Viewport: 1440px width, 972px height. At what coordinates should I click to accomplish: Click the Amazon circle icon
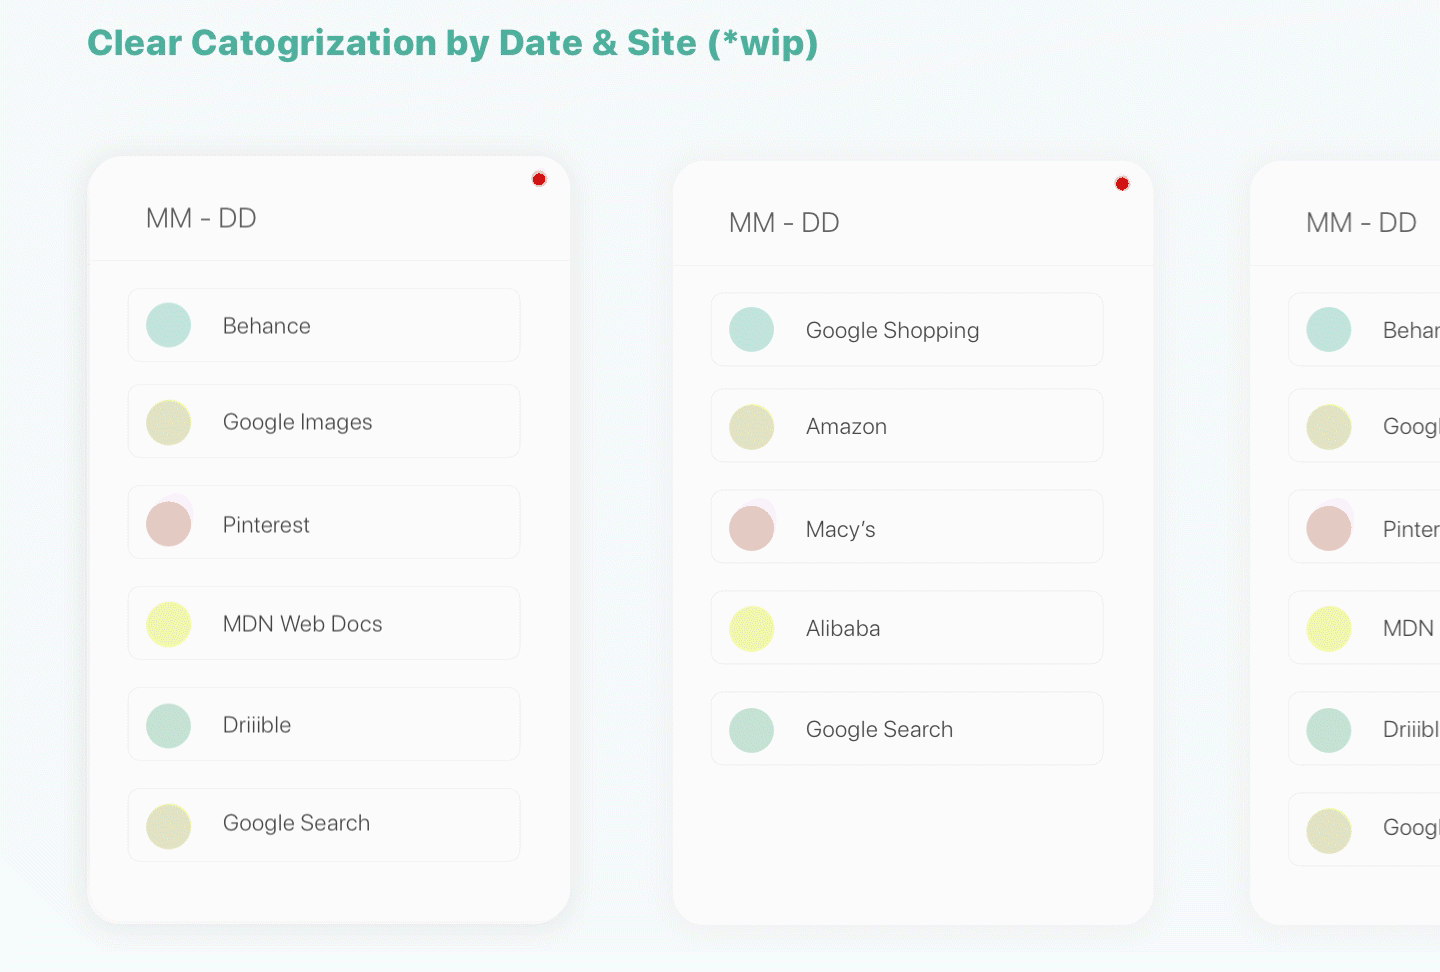pos(752,427)
